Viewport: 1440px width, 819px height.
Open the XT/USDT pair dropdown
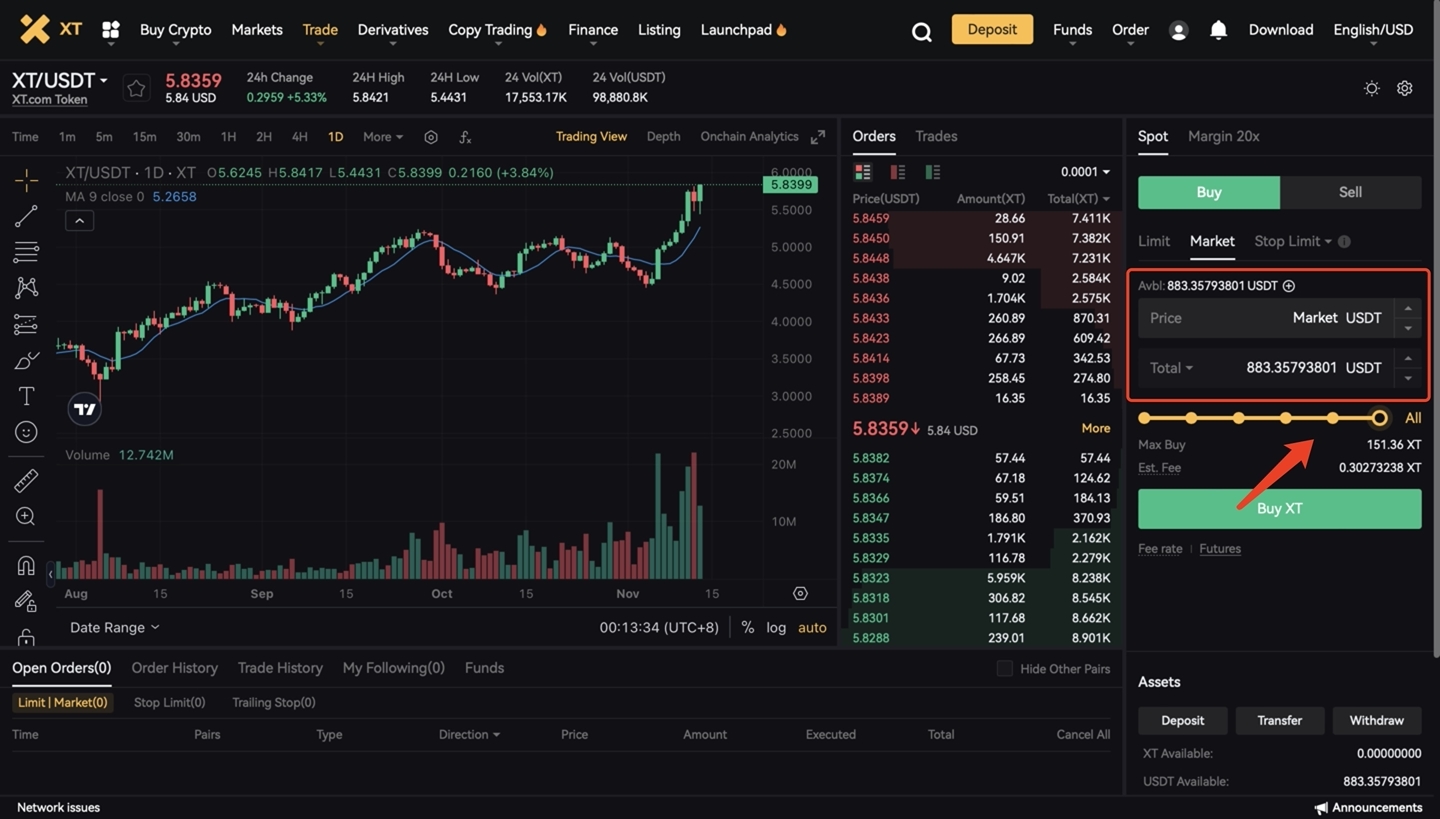[x=60, y=80]
